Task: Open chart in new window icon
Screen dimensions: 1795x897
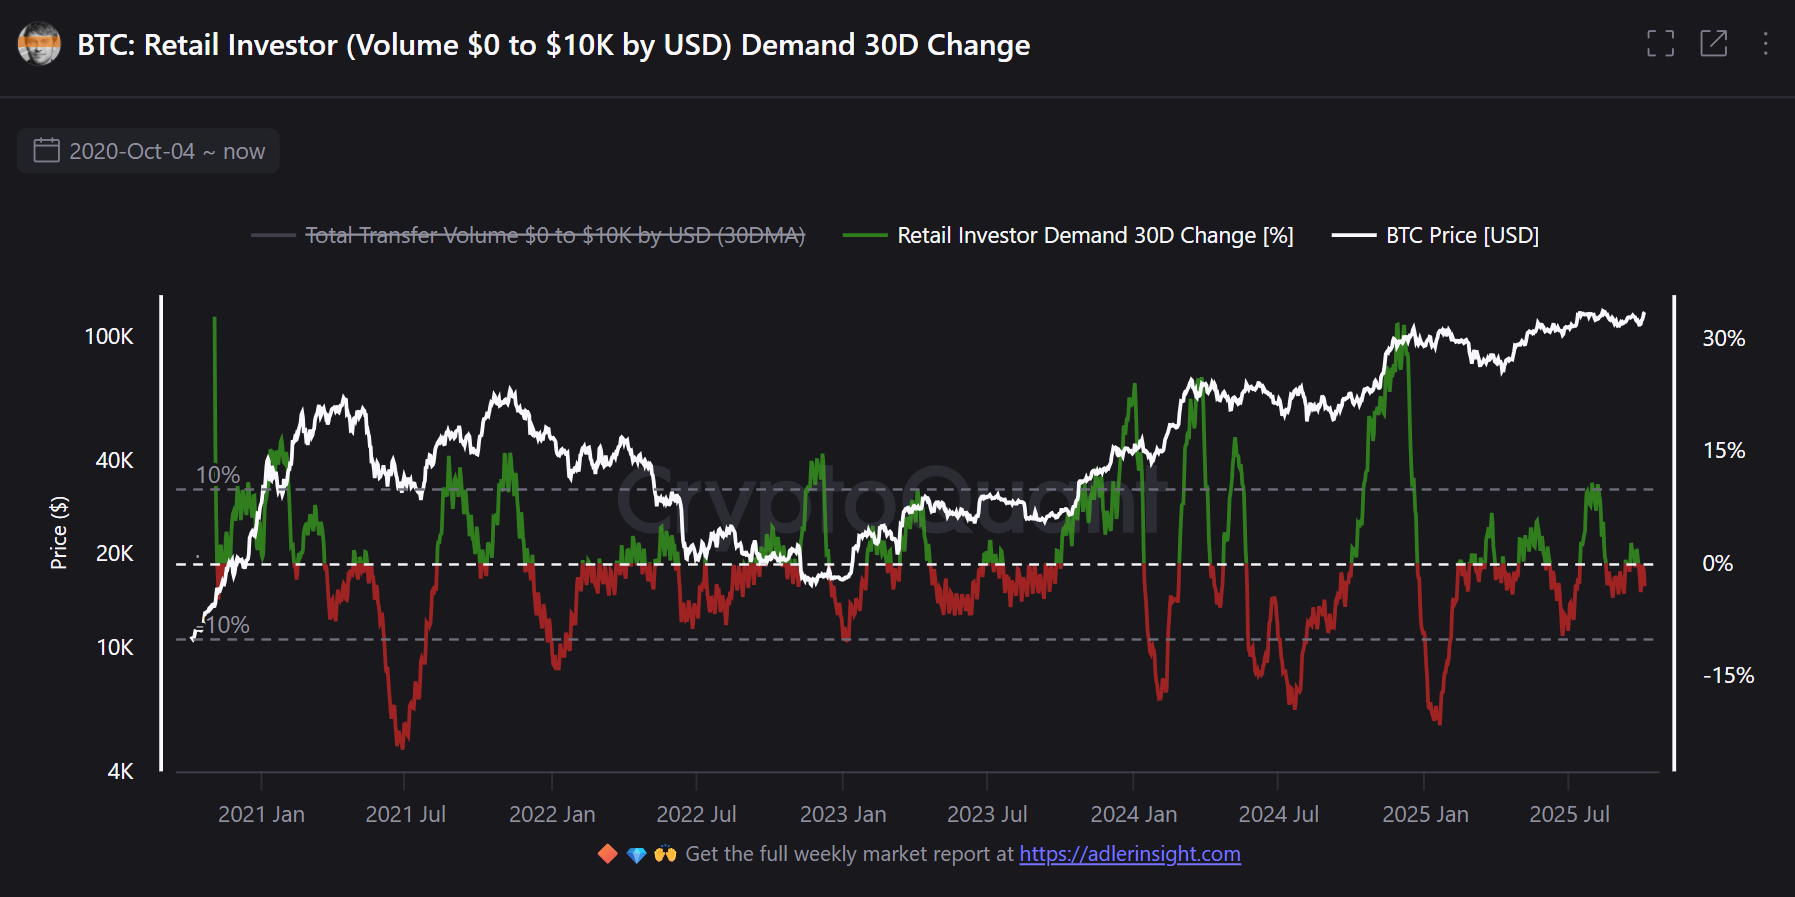Action: coord(1713,43)
